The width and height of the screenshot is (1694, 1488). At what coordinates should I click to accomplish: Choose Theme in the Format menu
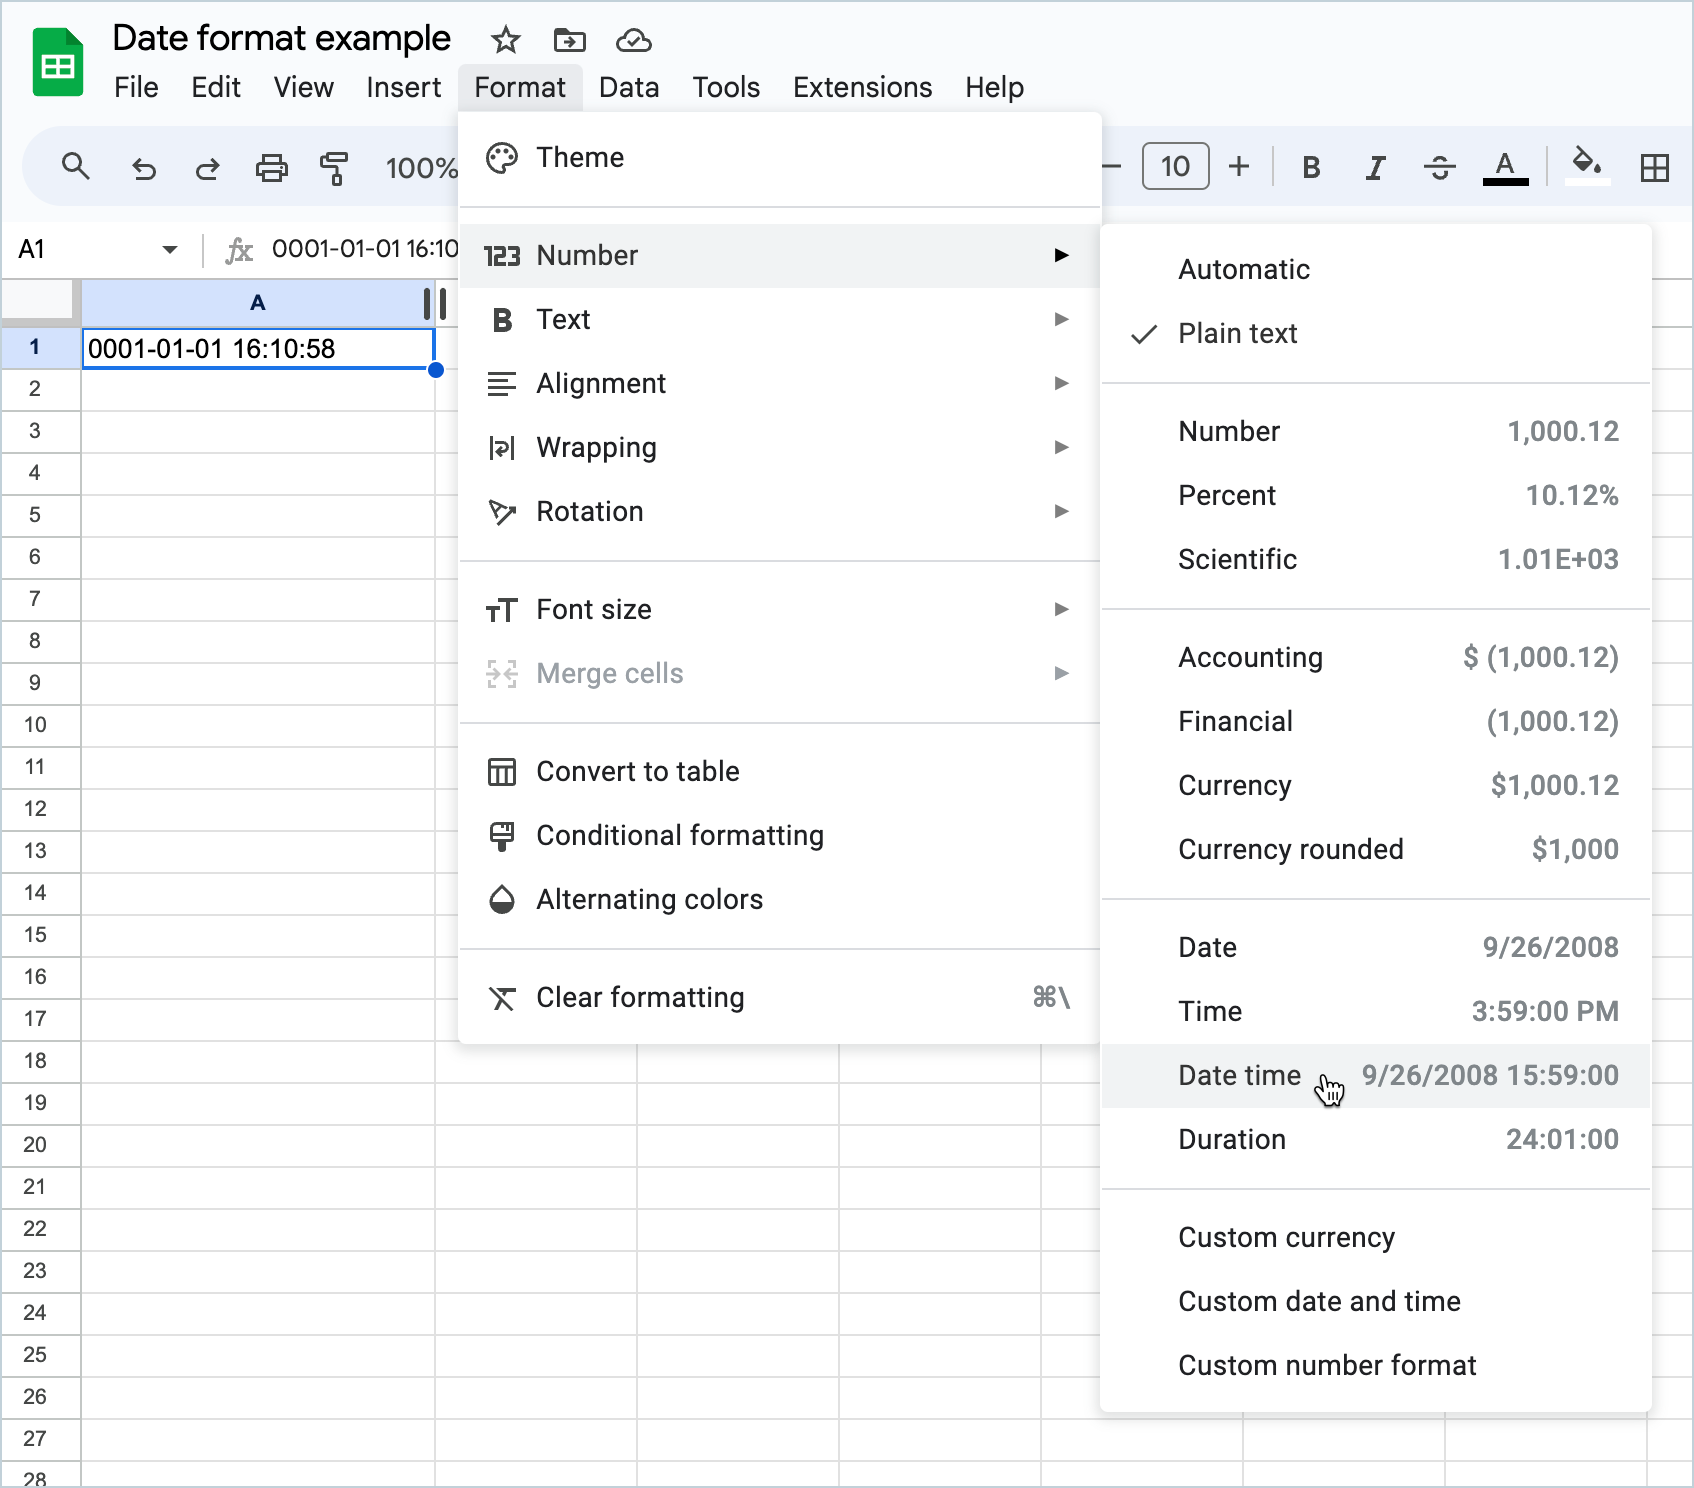[780, 158]
